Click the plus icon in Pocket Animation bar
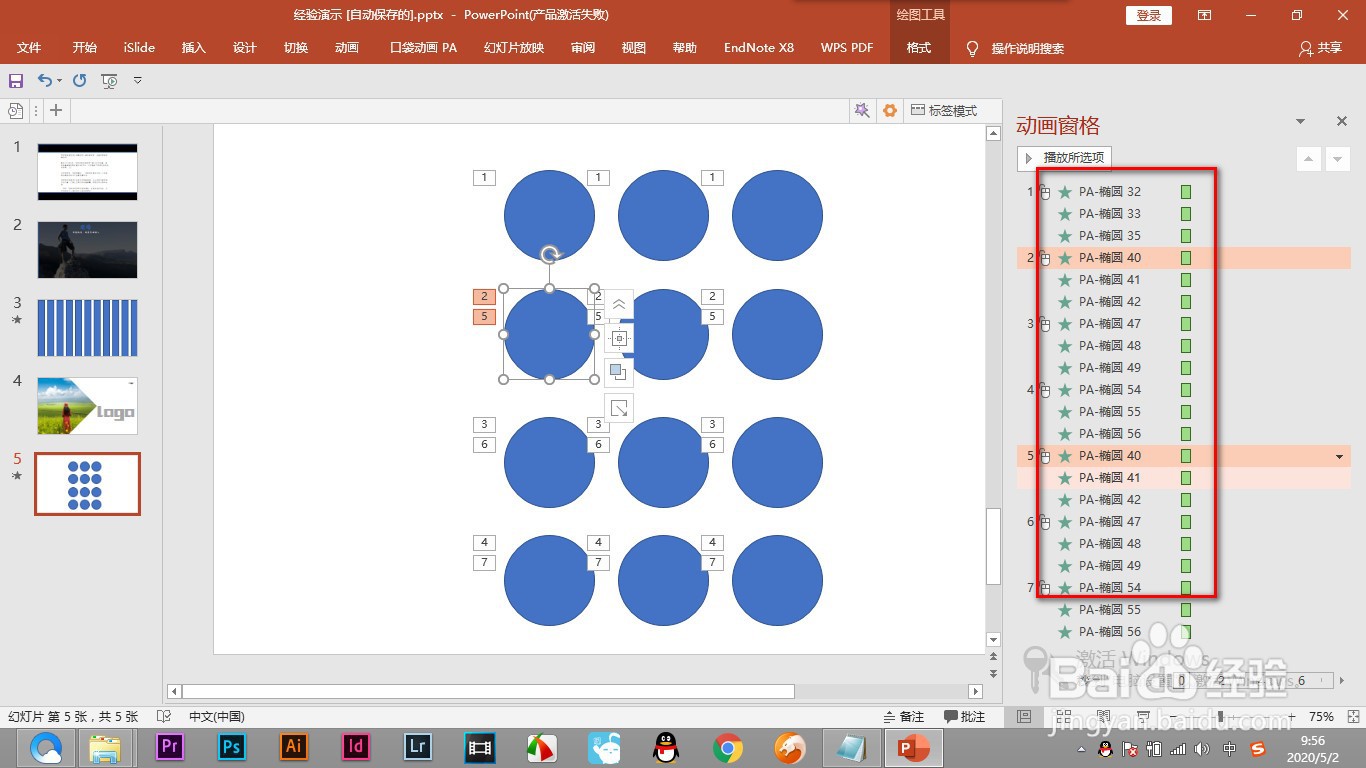Screen dimensions: 1366x768 pyautogui.click(x=56, y=111)
